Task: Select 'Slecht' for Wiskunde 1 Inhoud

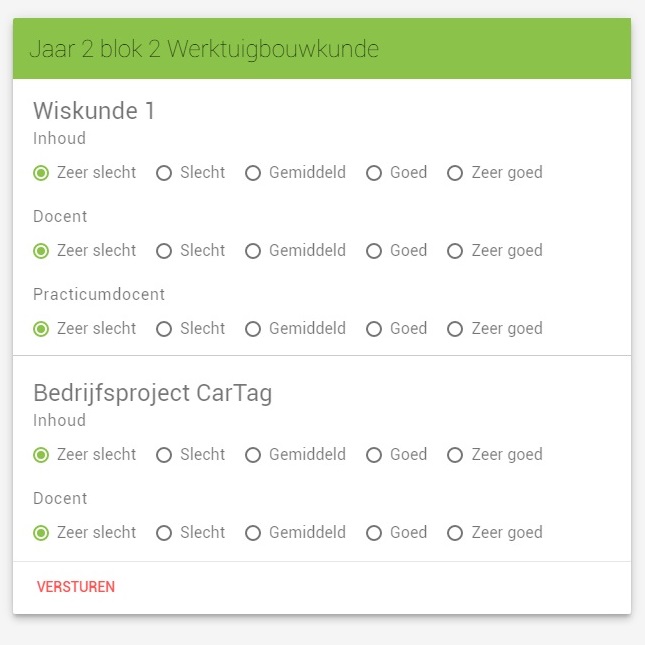Action: 164,173
